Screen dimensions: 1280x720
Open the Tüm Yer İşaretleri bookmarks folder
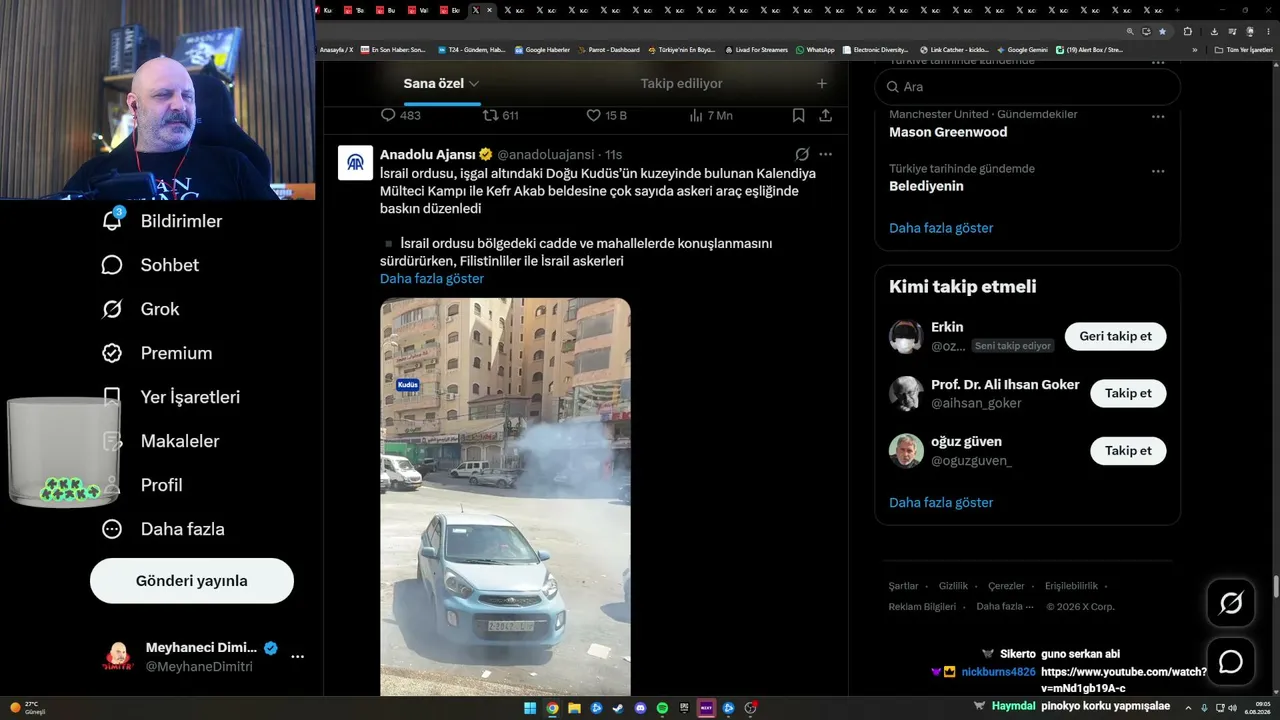click(1243, 49)
